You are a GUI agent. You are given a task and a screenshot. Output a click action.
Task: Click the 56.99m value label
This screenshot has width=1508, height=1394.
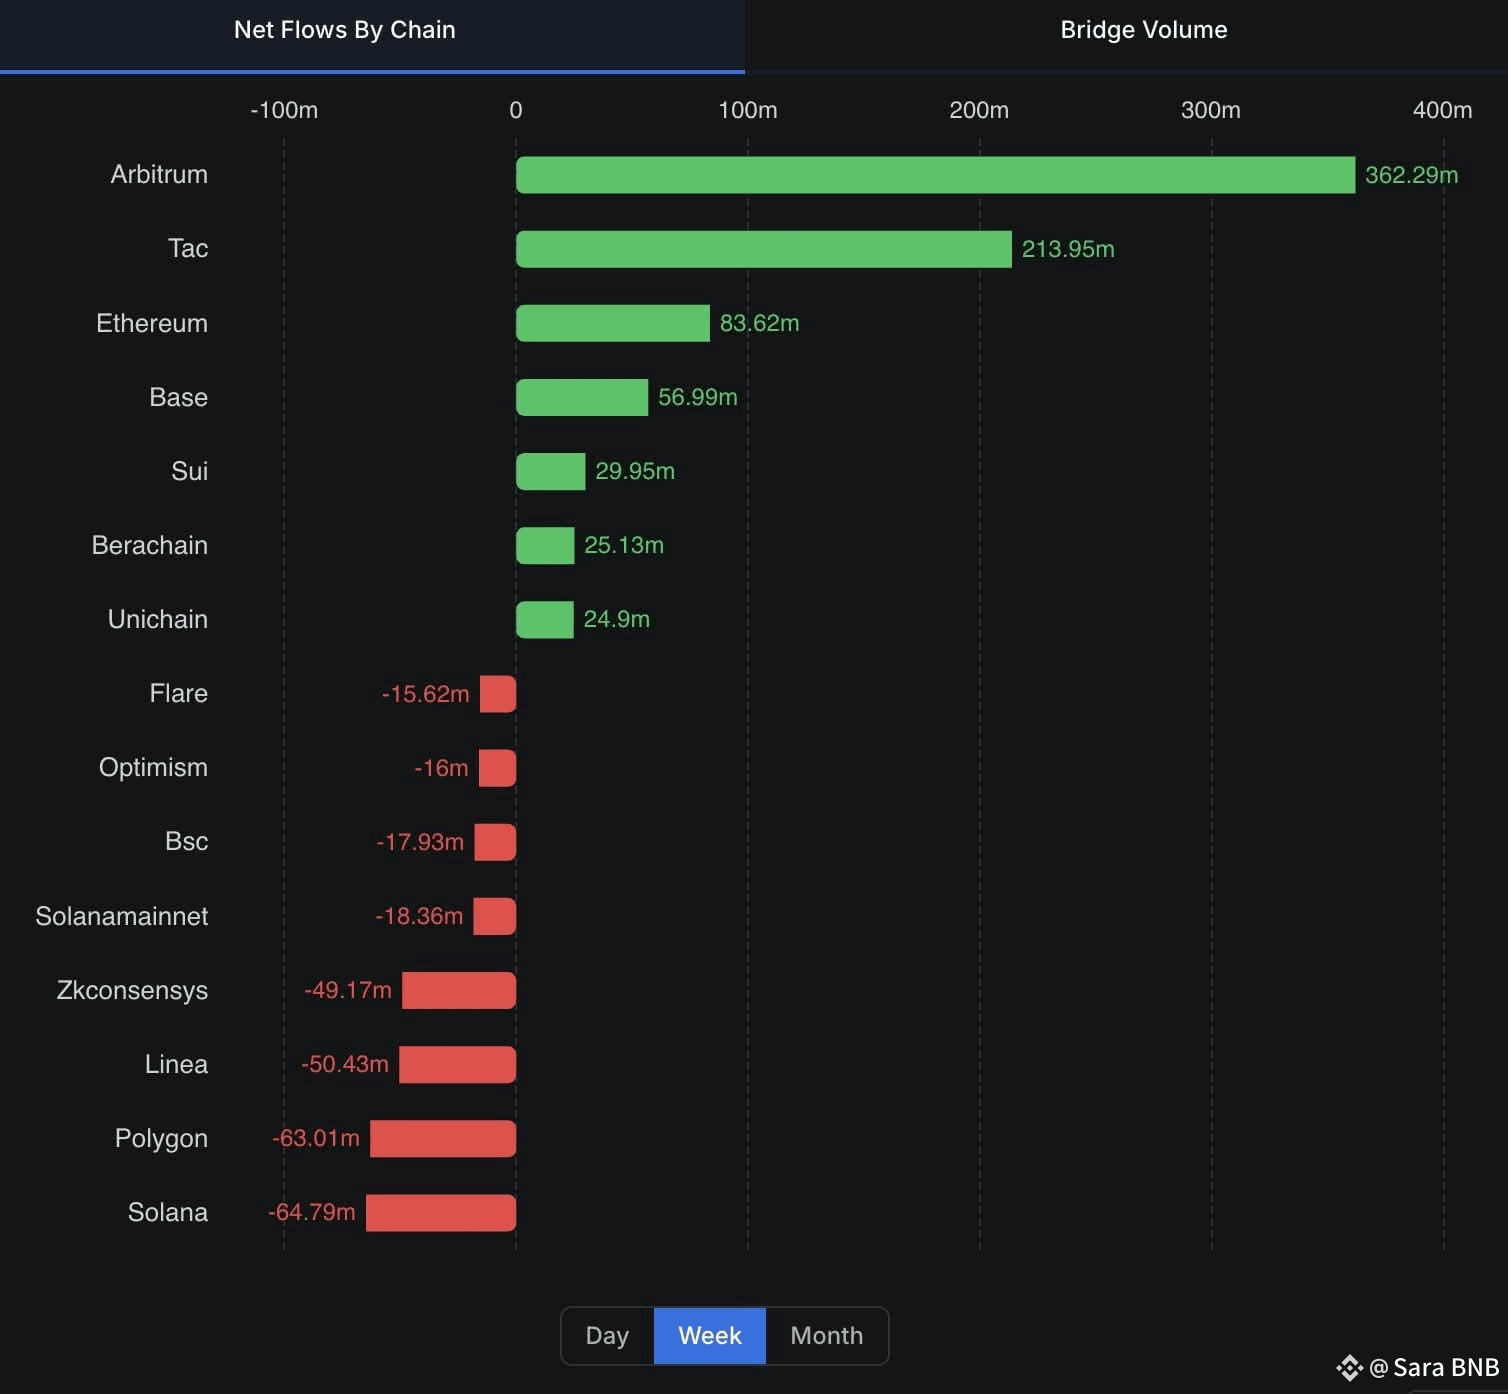(698, 397)
